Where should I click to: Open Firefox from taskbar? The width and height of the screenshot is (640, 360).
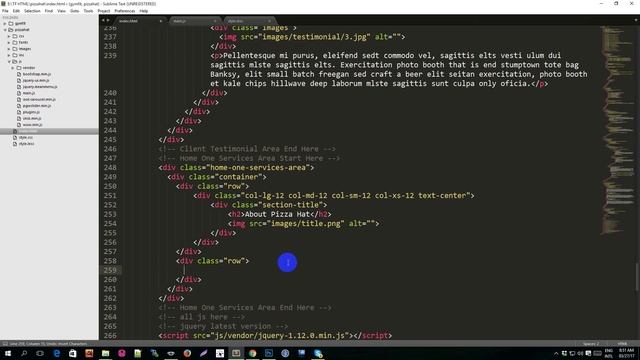[x=187, y=353]
